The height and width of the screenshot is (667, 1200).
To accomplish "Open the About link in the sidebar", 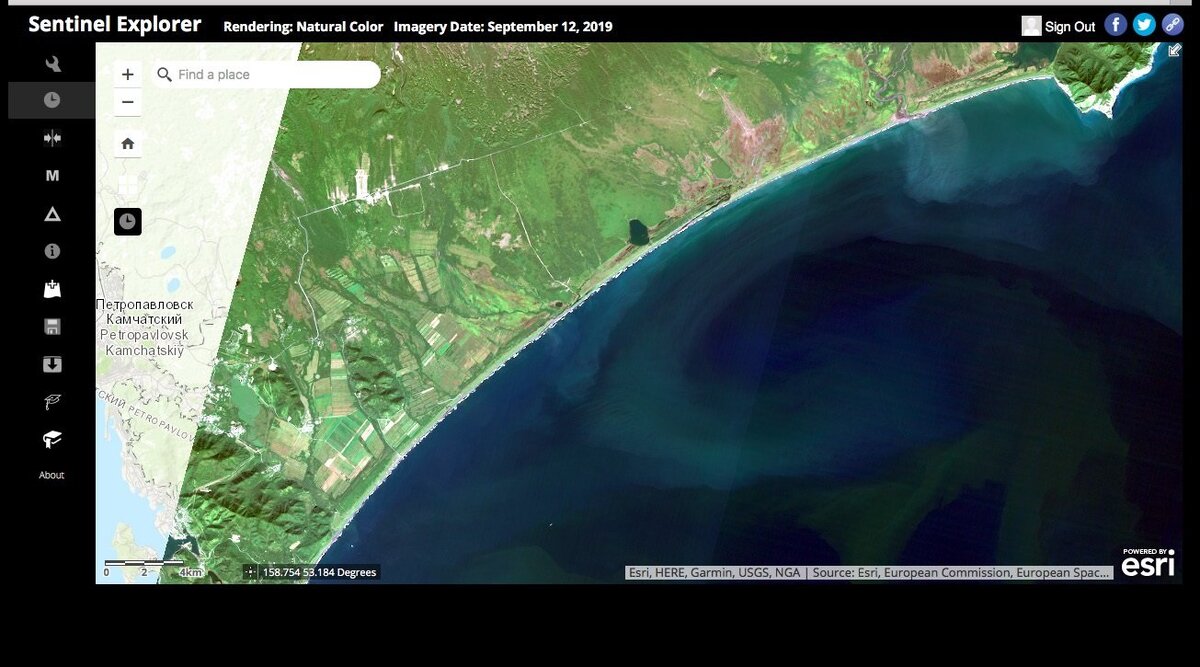I will point(52,475).
